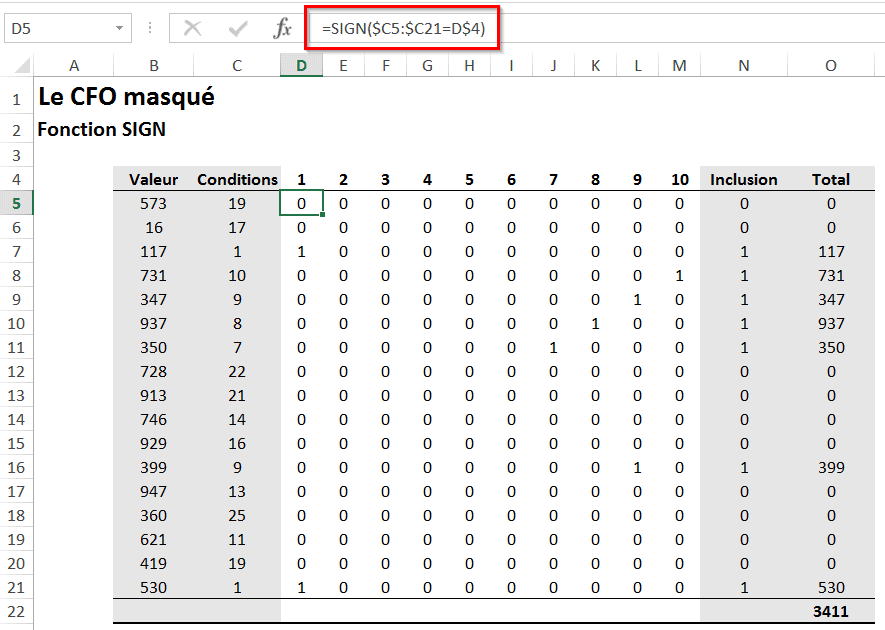The width and height of the screenshot is (885, 630).
Task: Click the Enter checkmark formula icon
Action: [x=238, y=29]
